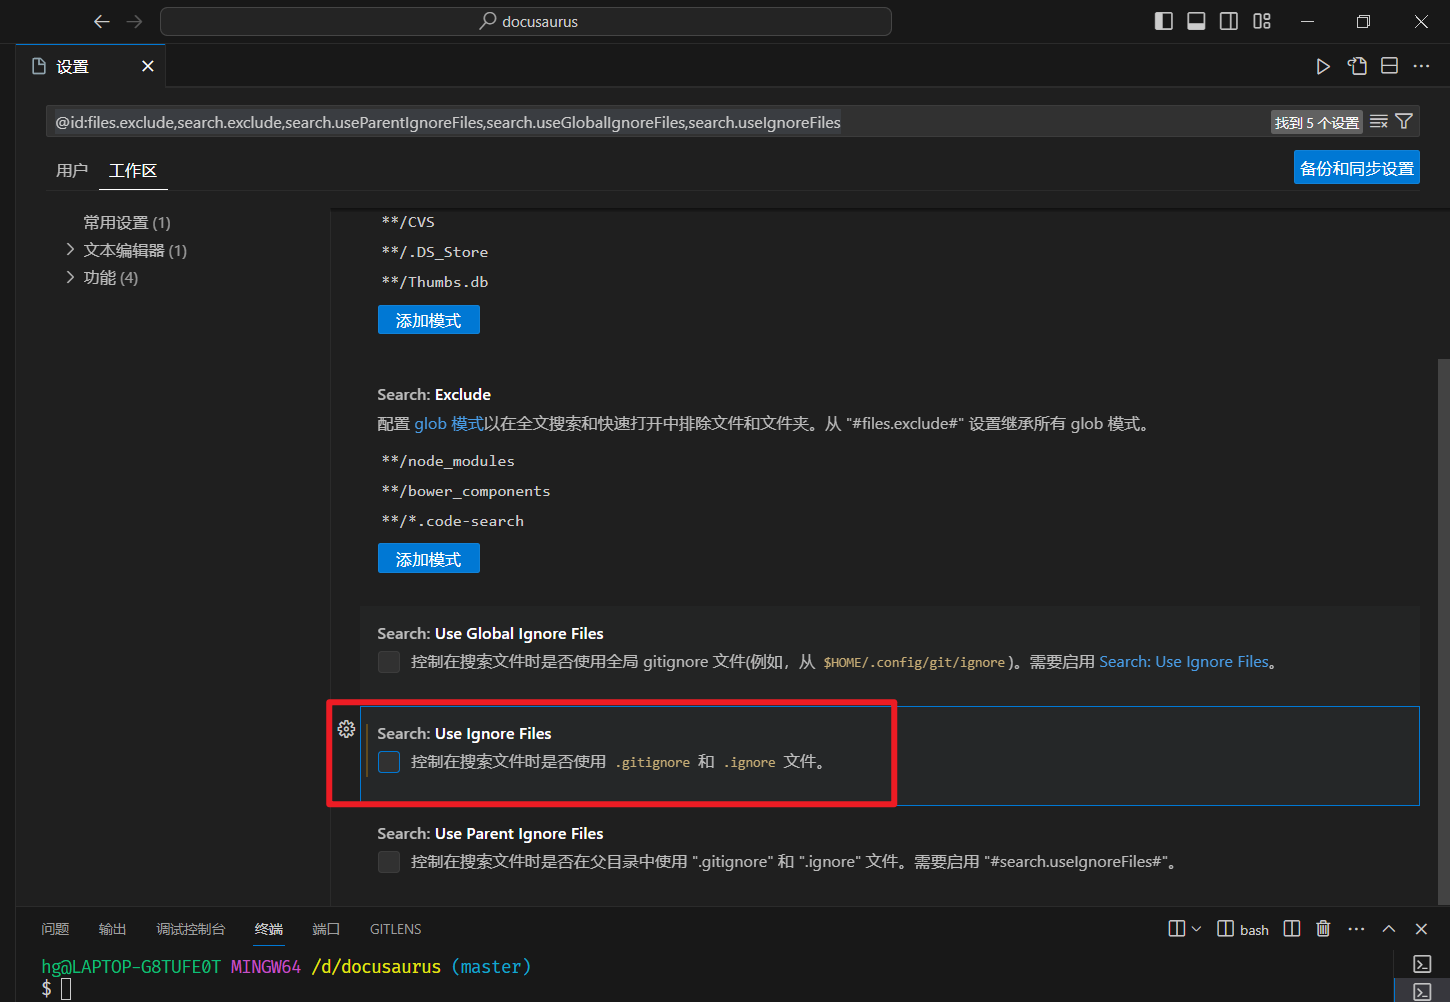Expand the 功能 tree section
The image size is (1450, 1002).
click(70, 277)
